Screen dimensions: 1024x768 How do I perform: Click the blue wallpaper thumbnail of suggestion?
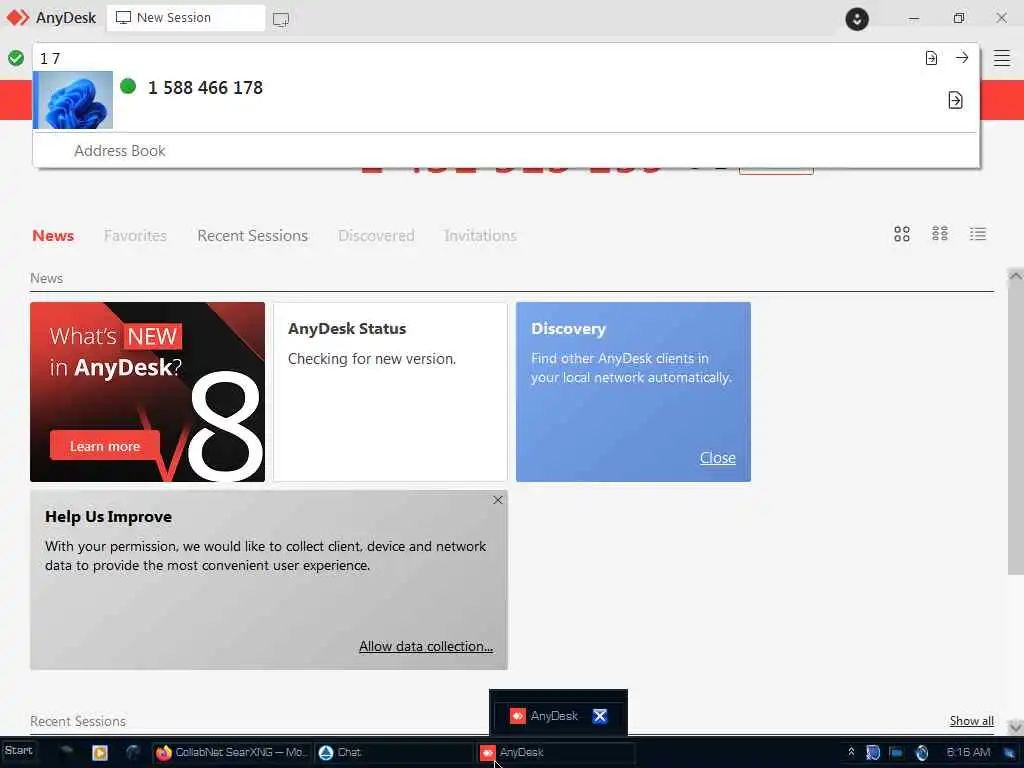pyautogui.click(x=74, y=100)
